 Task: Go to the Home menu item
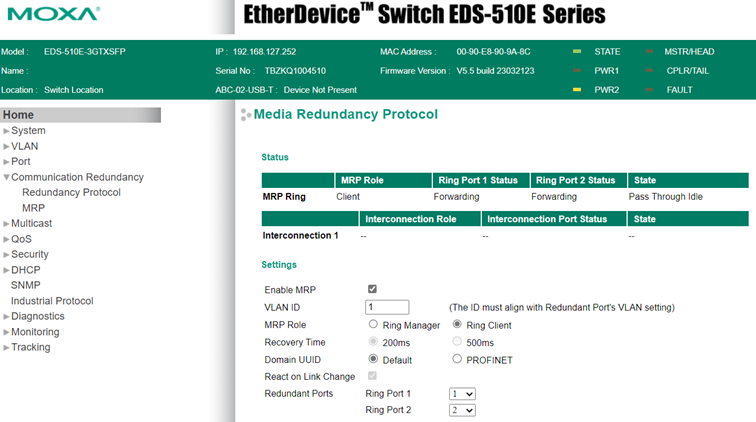pyautogui.click(x=81, y=115)
